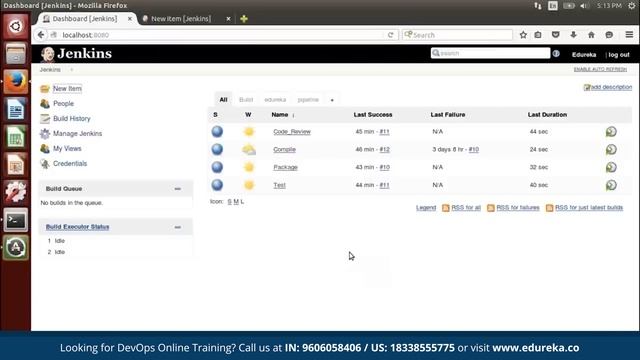
Task: Open Ubuntu dash search button
Action: coord(16,27)
